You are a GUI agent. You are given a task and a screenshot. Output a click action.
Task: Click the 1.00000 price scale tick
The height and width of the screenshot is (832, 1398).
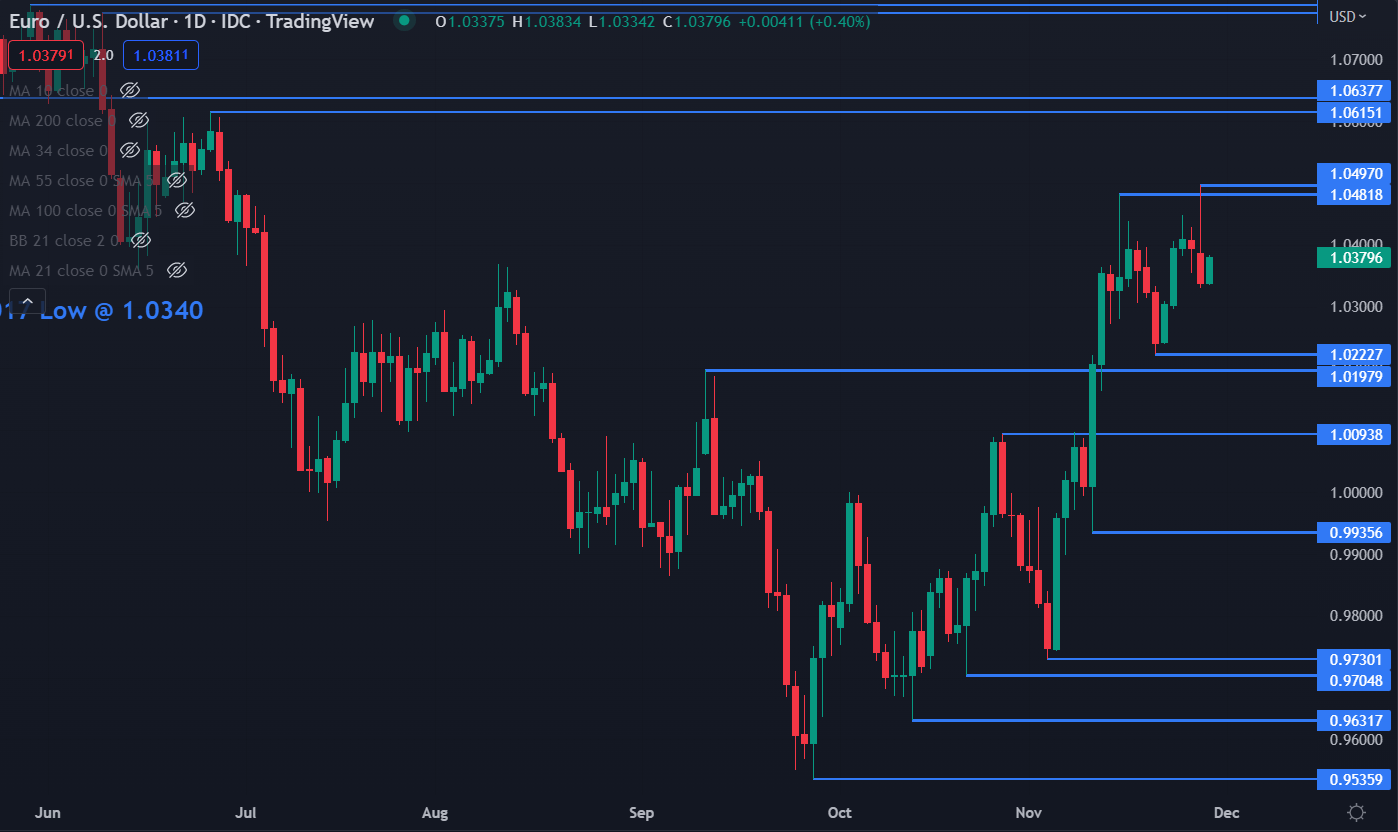coord(1355,492)
